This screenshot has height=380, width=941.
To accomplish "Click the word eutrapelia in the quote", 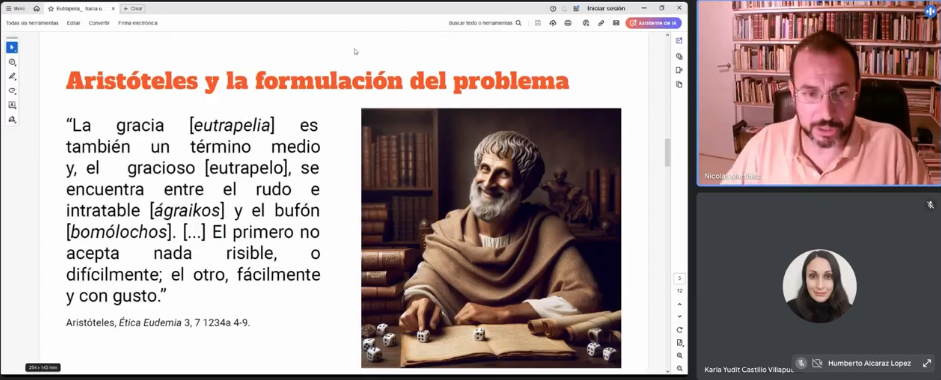I will coord(232,125).
